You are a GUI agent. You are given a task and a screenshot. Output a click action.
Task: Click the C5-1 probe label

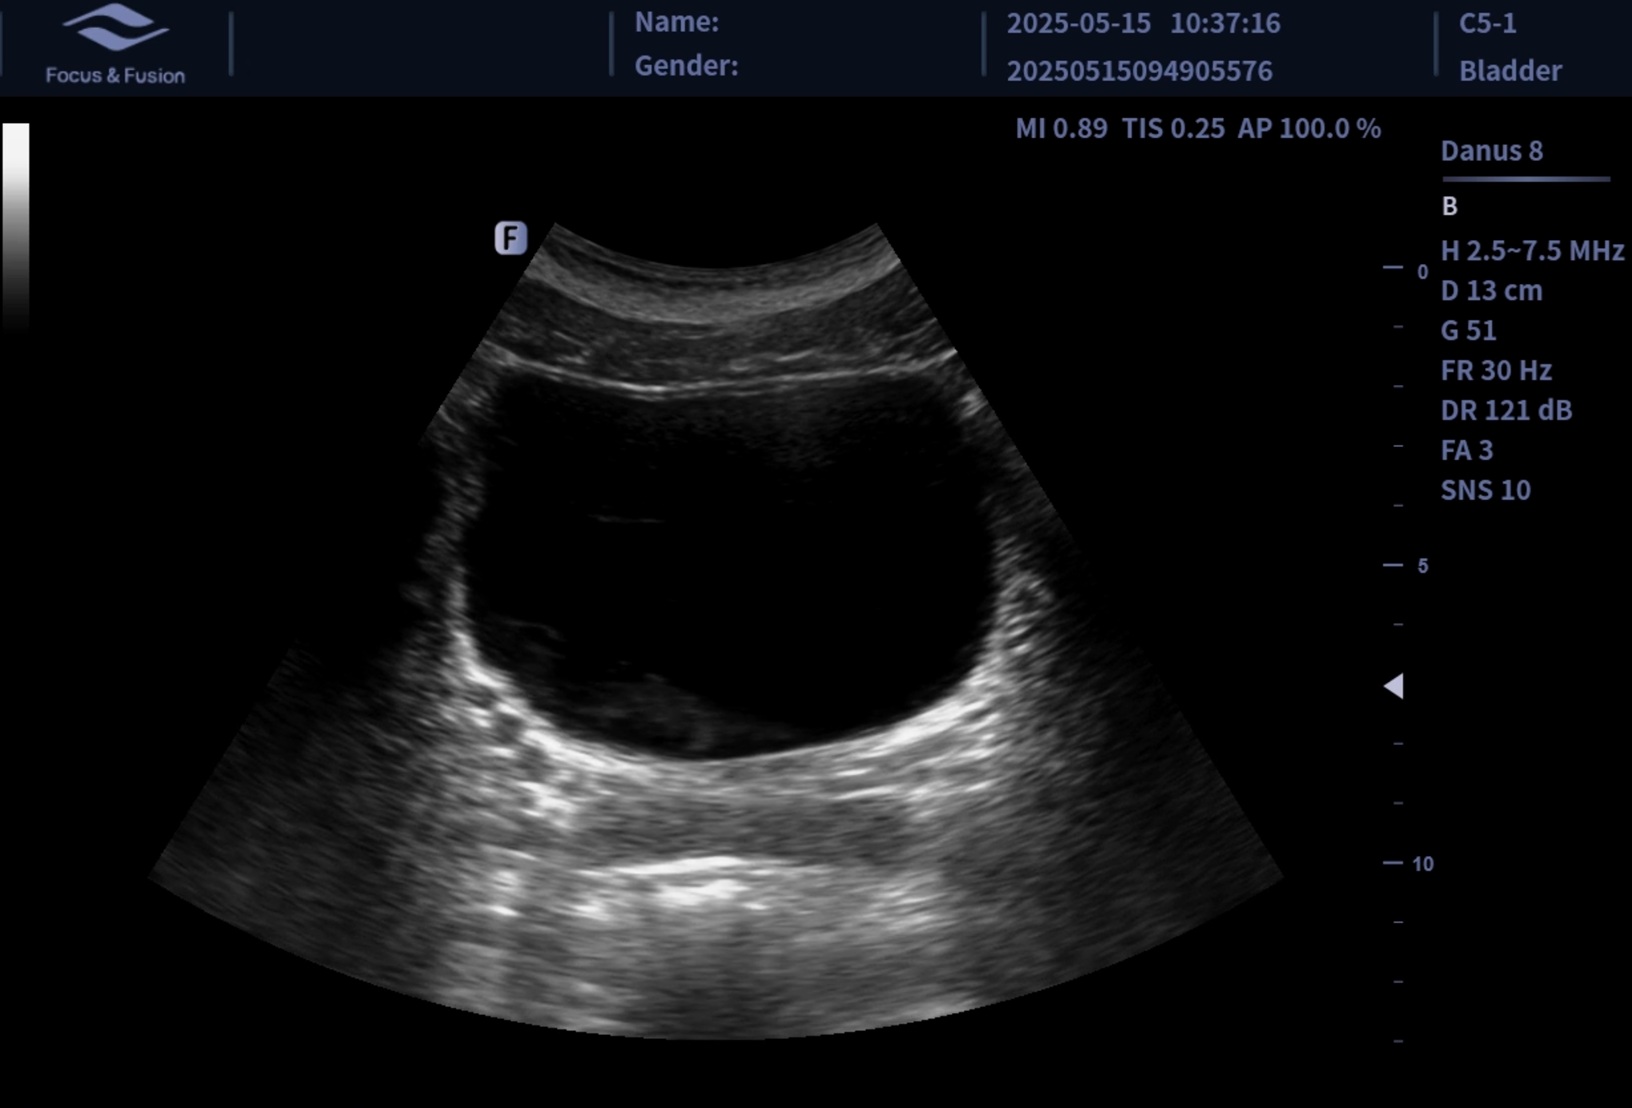click(x=1487, y=23)
